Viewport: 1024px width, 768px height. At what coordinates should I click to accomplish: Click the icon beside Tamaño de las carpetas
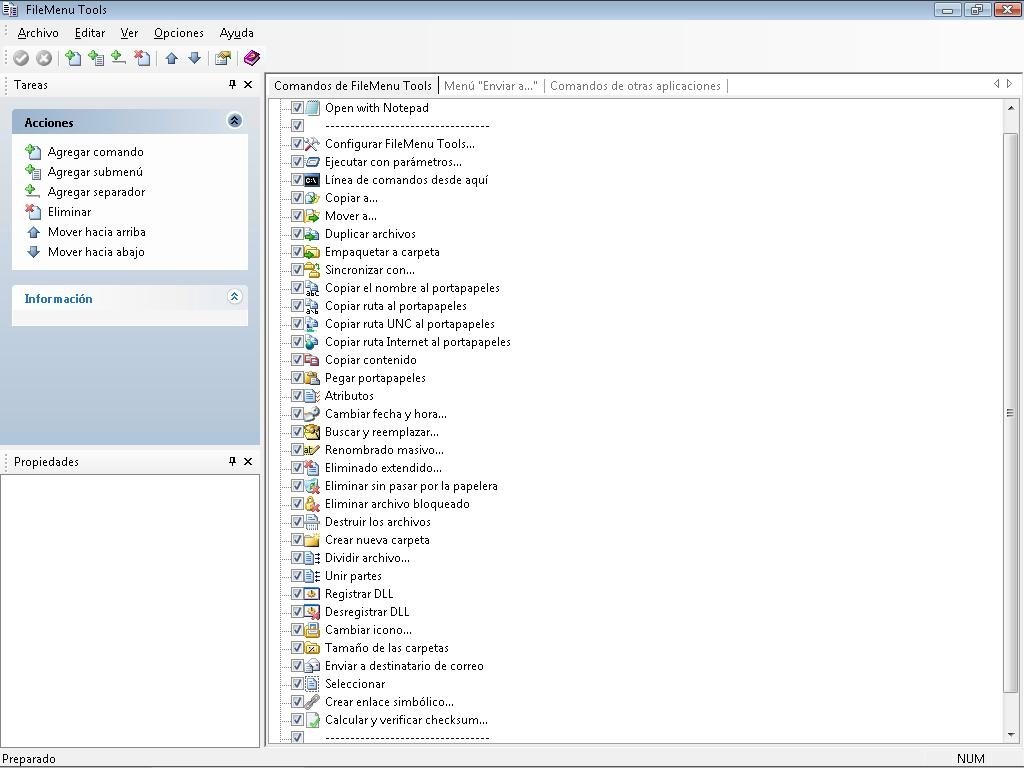pyautogui.click(x=312, y=648)
